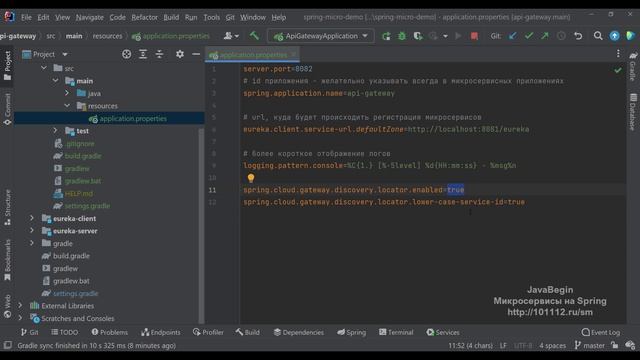Image resolution: width=640 pixels, height=360 pixels.
Task: Open the Structure tool window on the left
Action: [7, 207]
